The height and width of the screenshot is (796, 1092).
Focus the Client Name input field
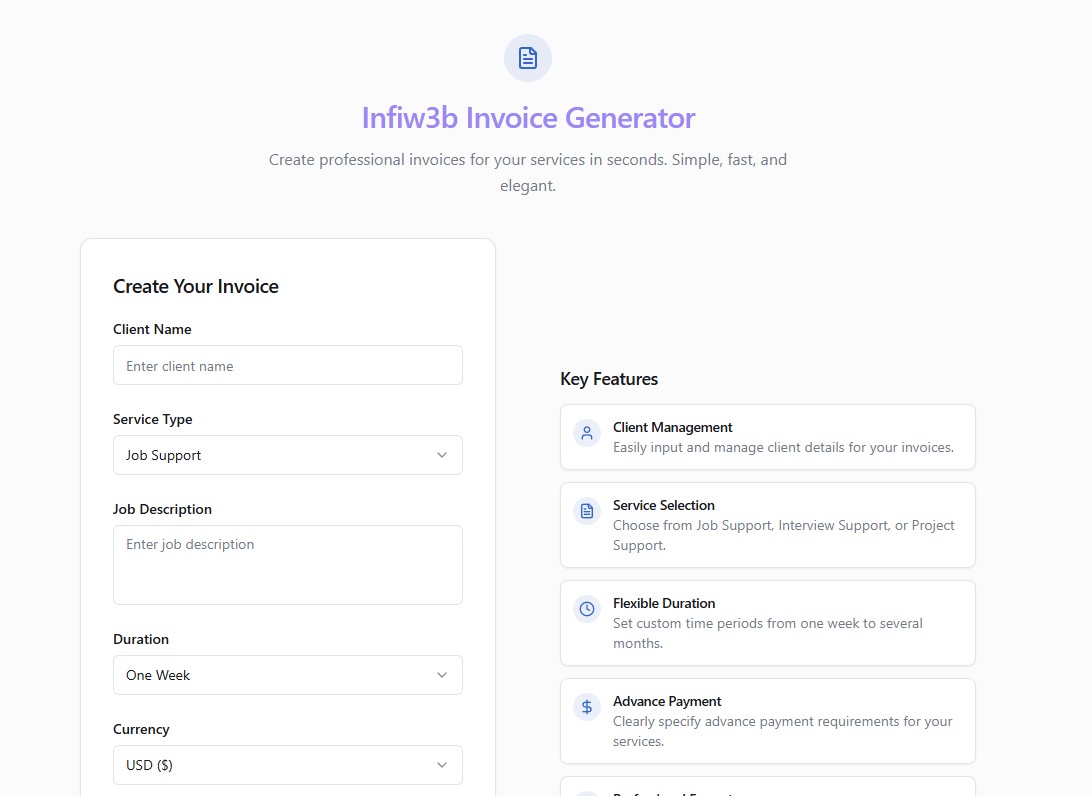287,366
